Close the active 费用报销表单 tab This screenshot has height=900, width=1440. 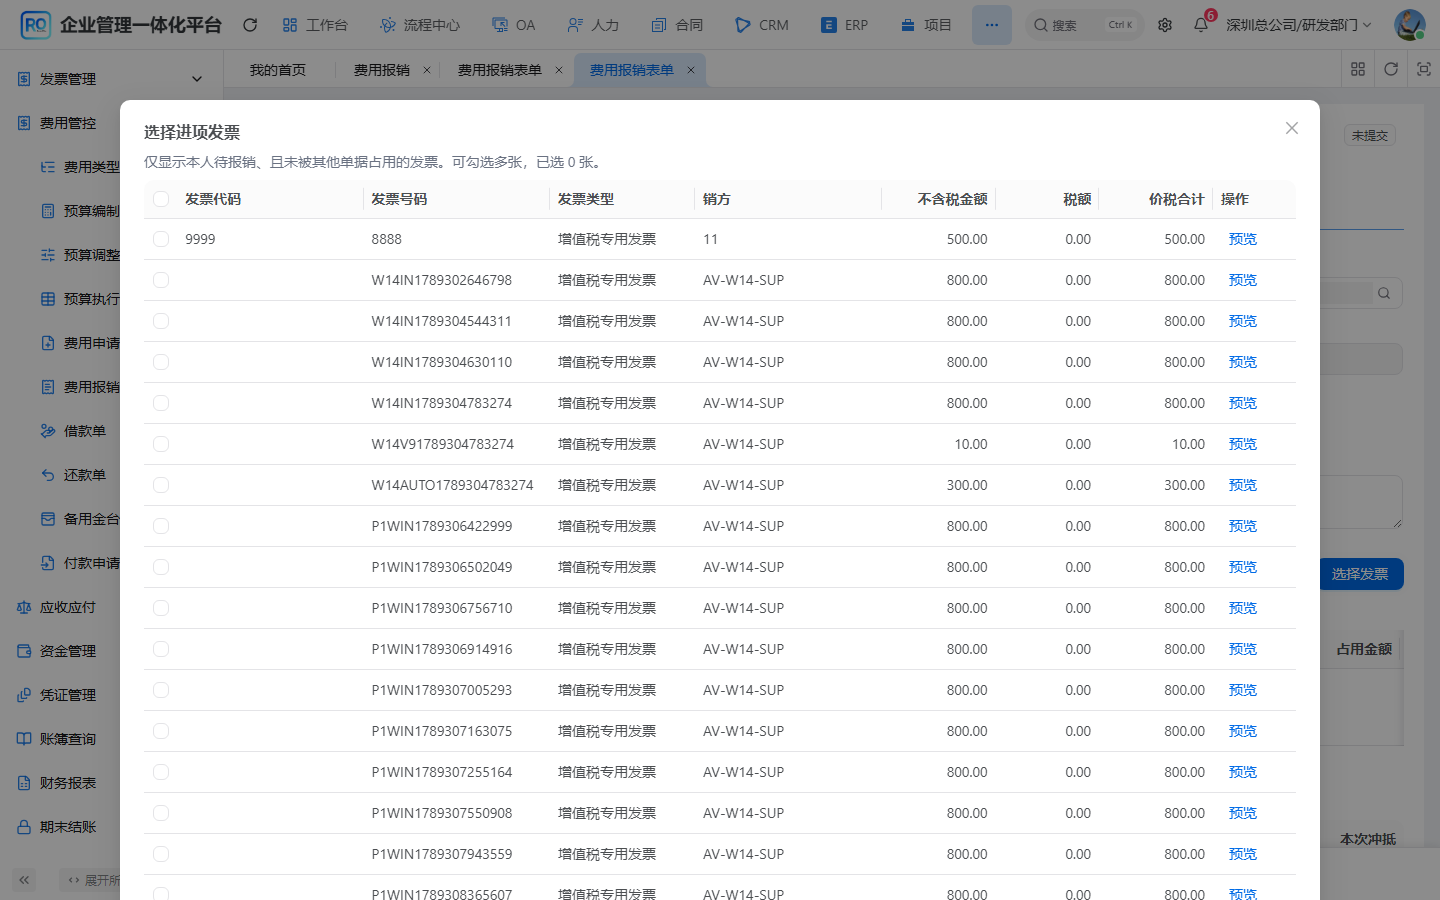(x=690, y=70)
